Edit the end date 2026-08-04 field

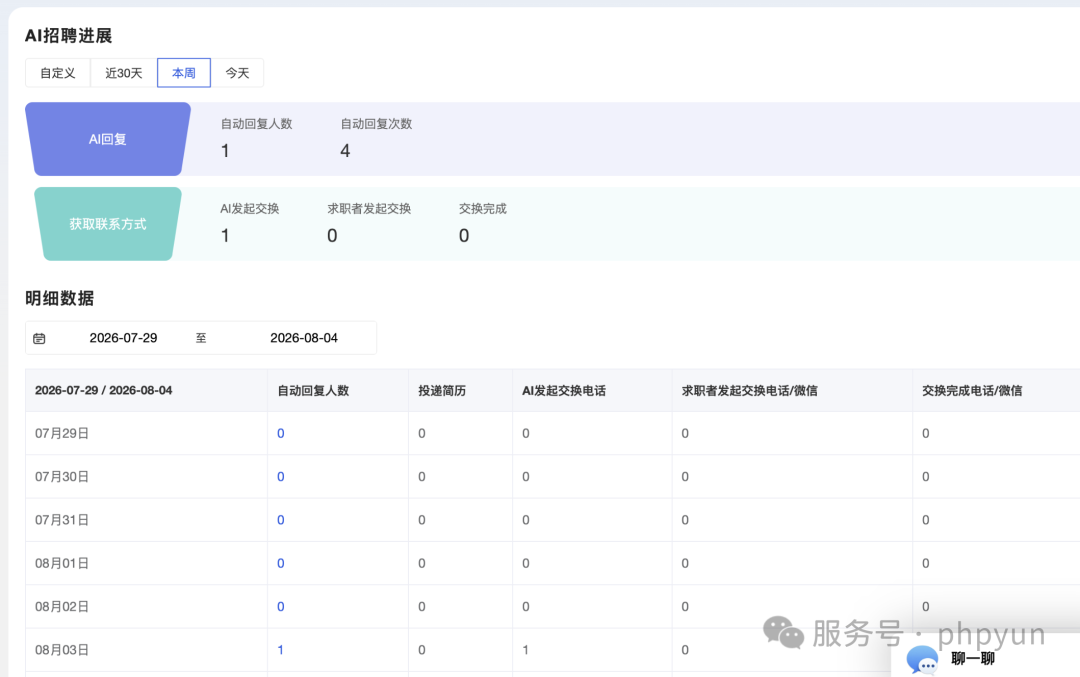(304, 338)
